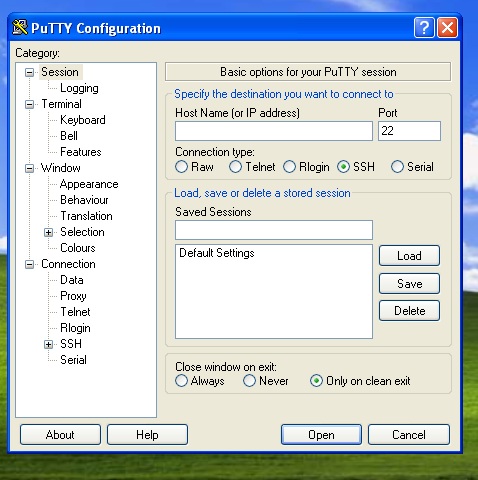Click the question mark help button
478x480 pixels.
(x=424, y=28)
